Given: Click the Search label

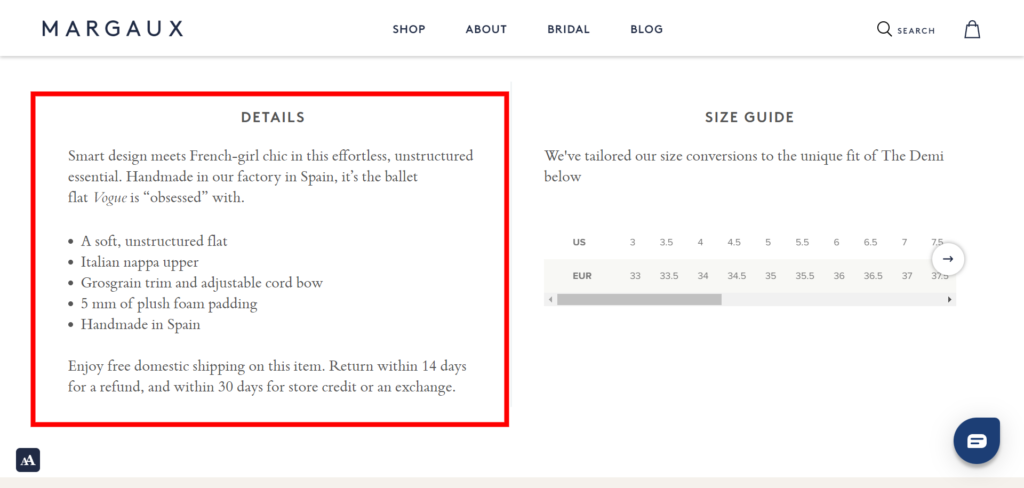Looking at the screenshot, I should [916, 31].
